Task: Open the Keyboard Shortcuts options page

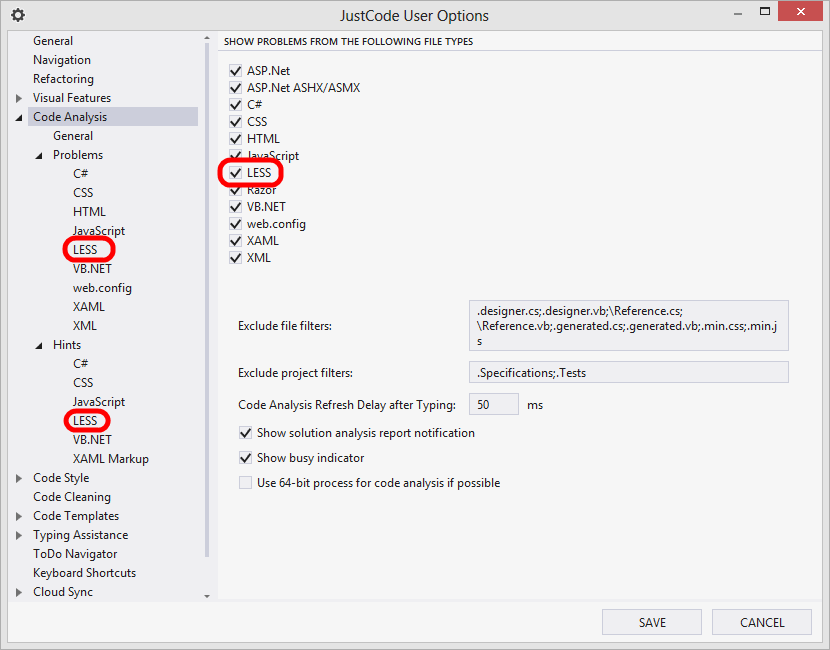Action: tap(85, 573)
